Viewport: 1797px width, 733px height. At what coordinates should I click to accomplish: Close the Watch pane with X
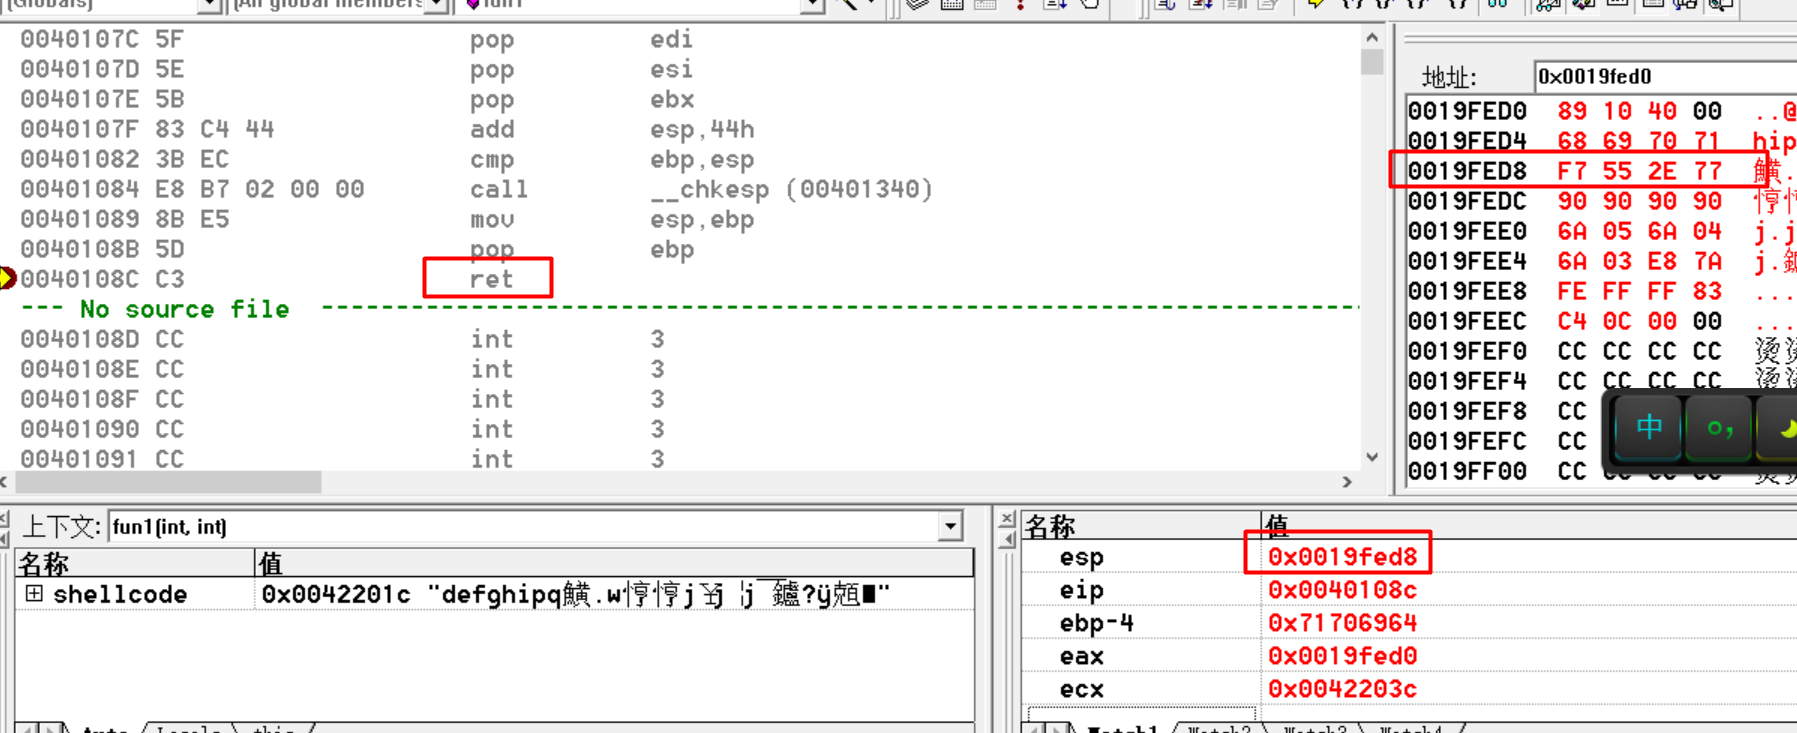pyautogui.click(x=1007, y=518)
